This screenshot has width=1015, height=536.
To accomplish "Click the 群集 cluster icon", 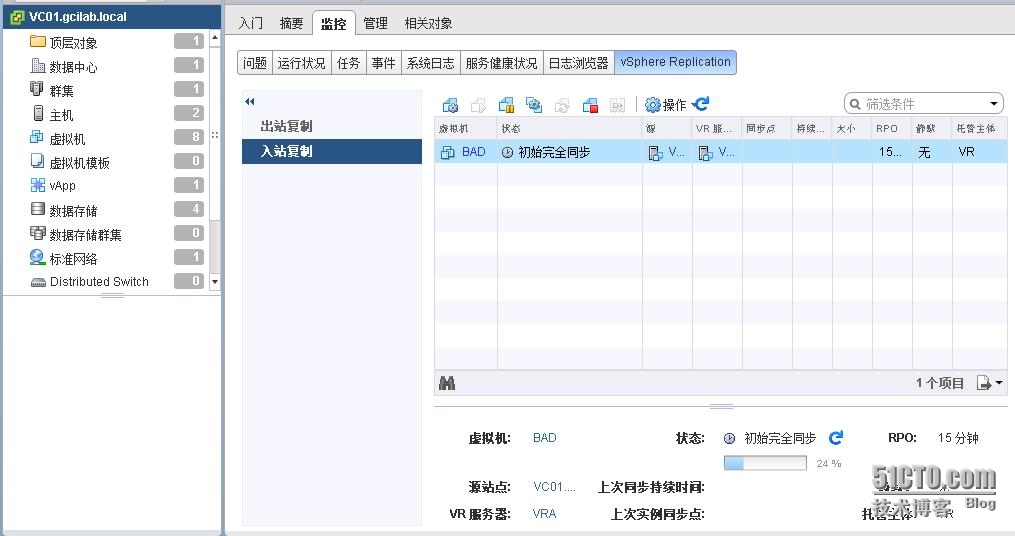I will pyautogui.click(x=37, y=89).
